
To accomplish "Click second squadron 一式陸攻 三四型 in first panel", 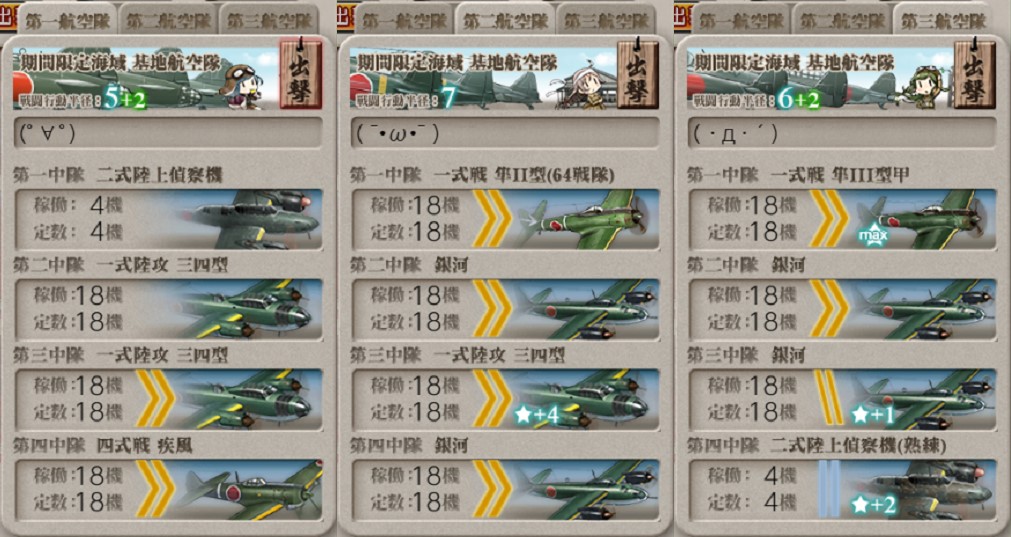I will click(168, 309).
